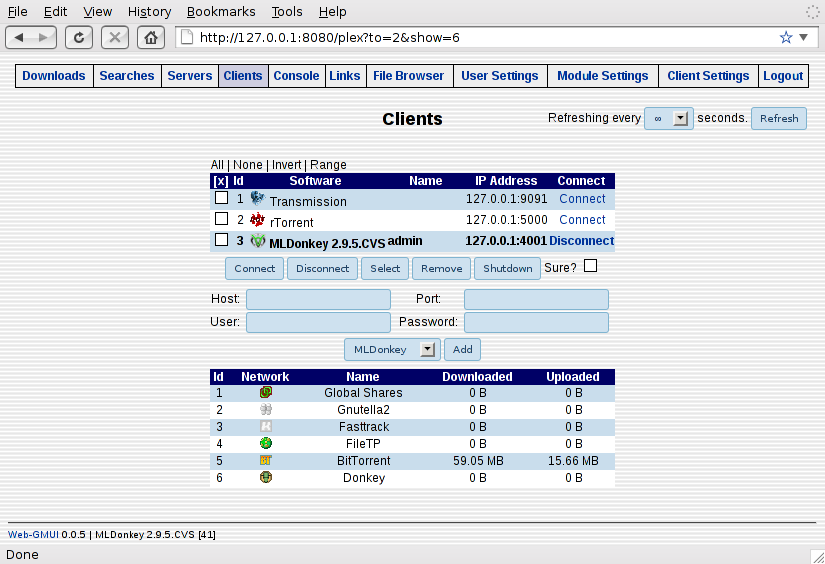This screenshot has width=825, height=564.
Task: Click the Select button
Action: click(x=385, y=268)
